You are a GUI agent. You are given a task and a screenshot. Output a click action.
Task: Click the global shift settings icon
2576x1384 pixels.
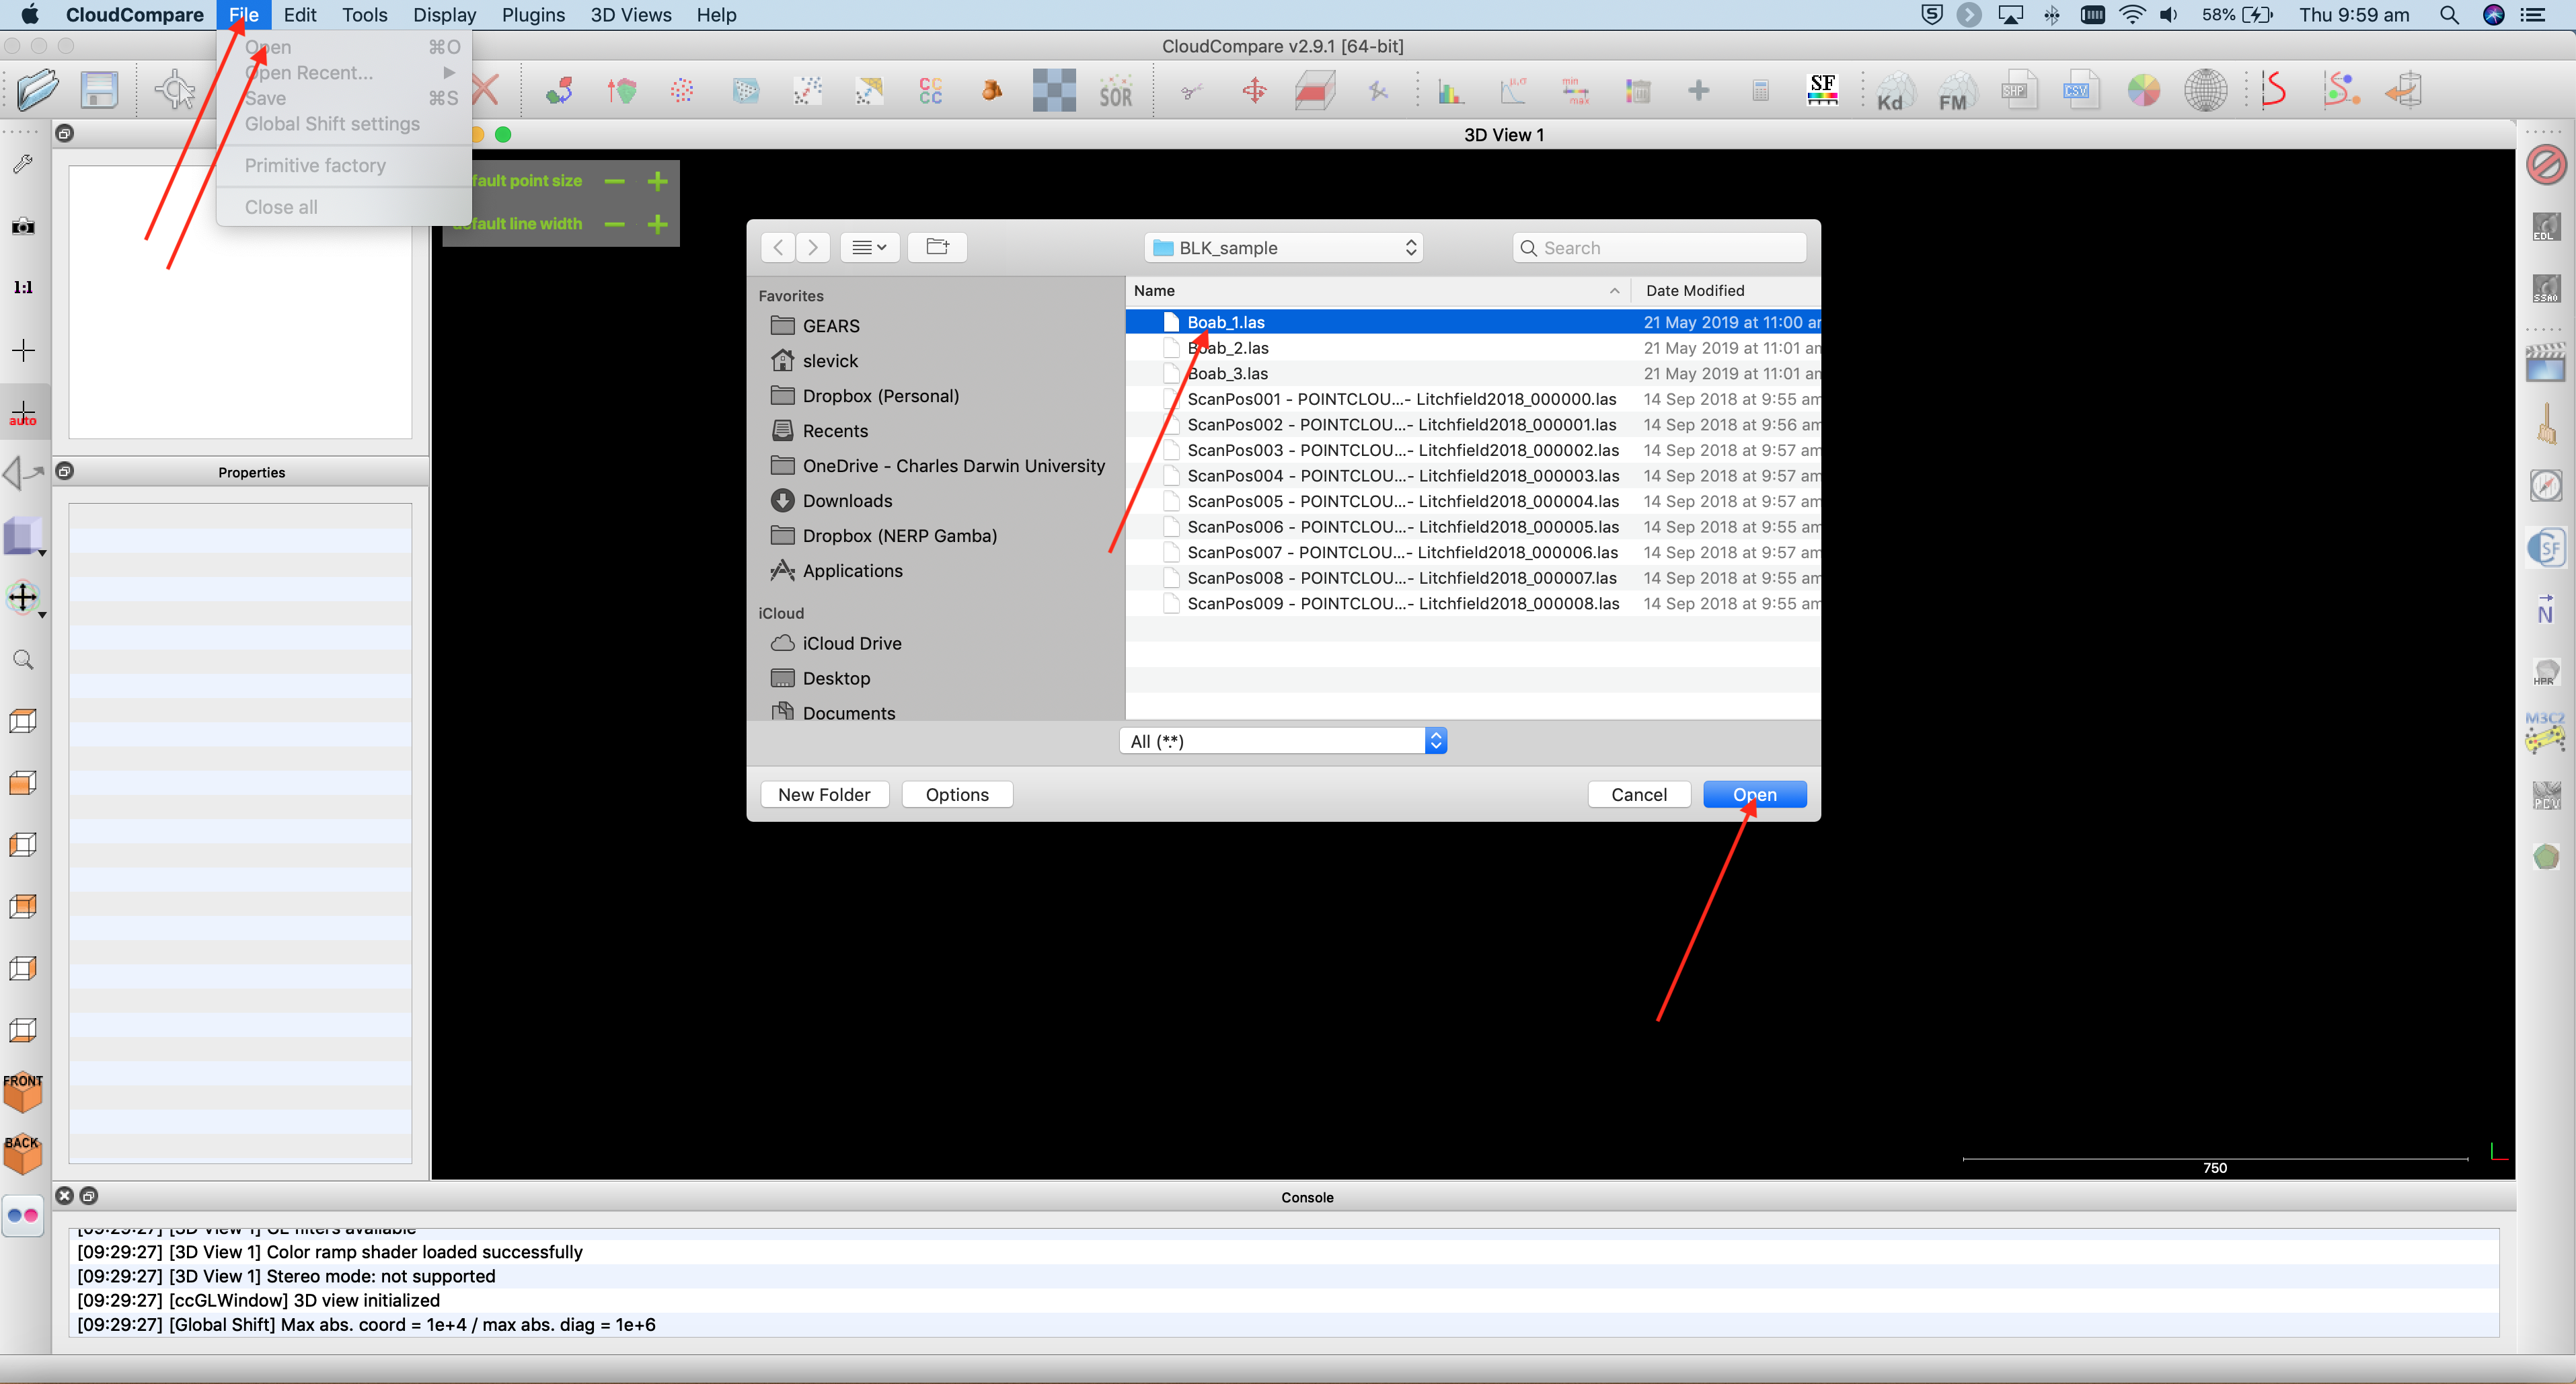pos(330,122)
